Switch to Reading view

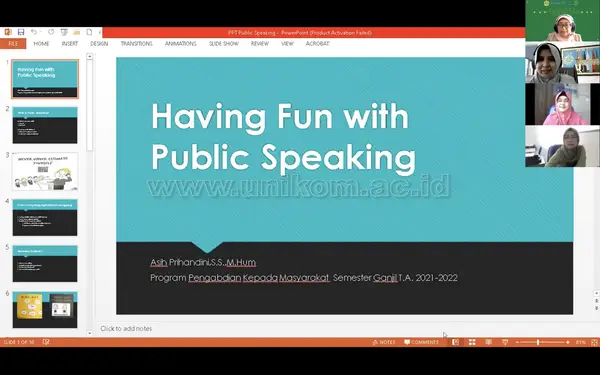[x=489, y=342]
